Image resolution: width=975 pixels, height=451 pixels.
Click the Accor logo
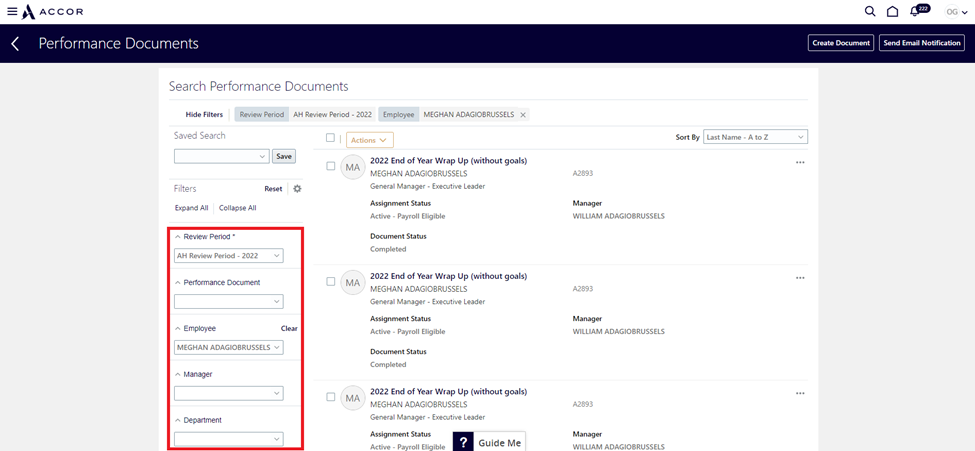click(53, 11)
